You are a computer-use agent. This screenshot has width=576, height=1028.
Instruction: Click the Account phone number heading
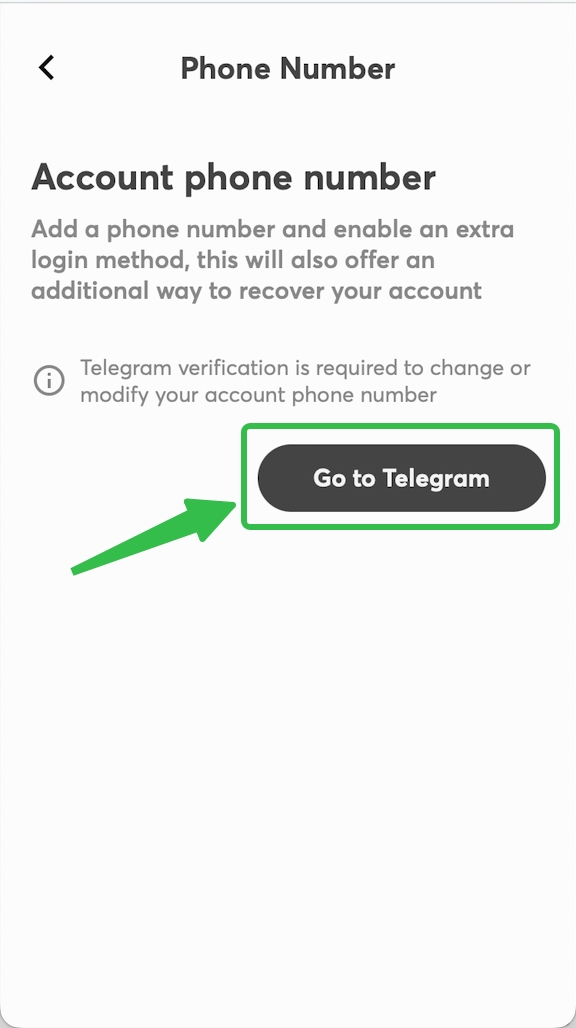coord(233,178)
